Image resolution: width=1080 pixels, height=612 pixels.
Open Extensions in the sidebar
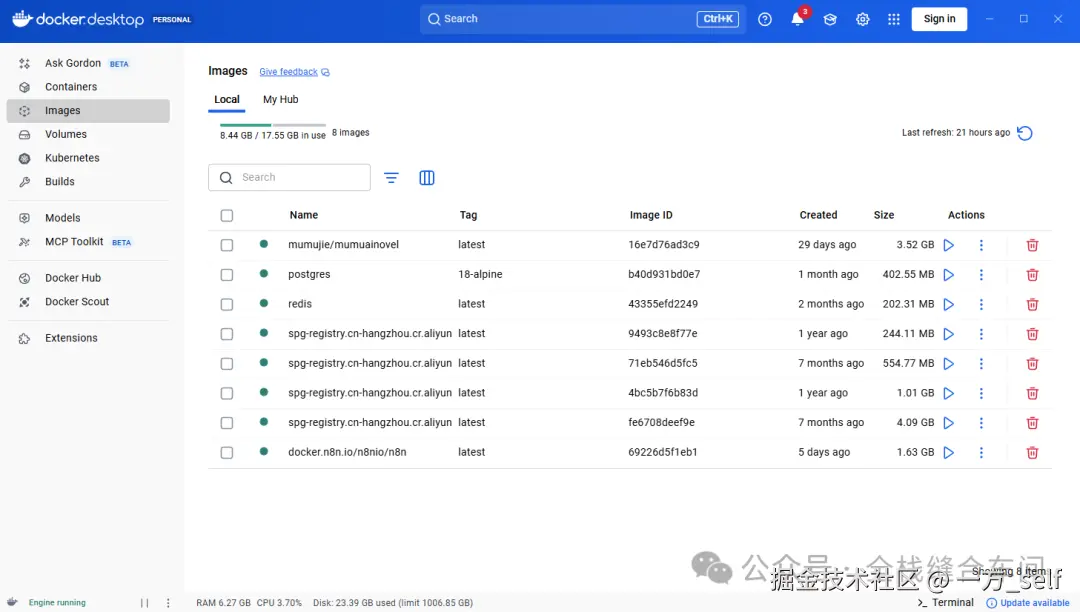tap(88, 338)
